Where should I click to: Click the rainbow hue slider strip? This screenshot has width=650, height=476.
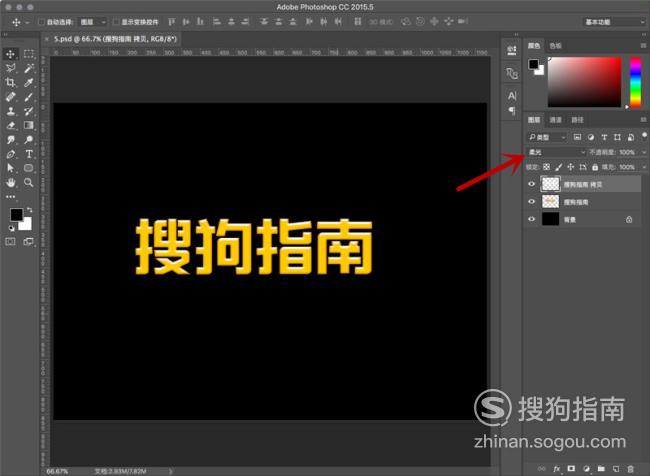(x=635, y=82)
